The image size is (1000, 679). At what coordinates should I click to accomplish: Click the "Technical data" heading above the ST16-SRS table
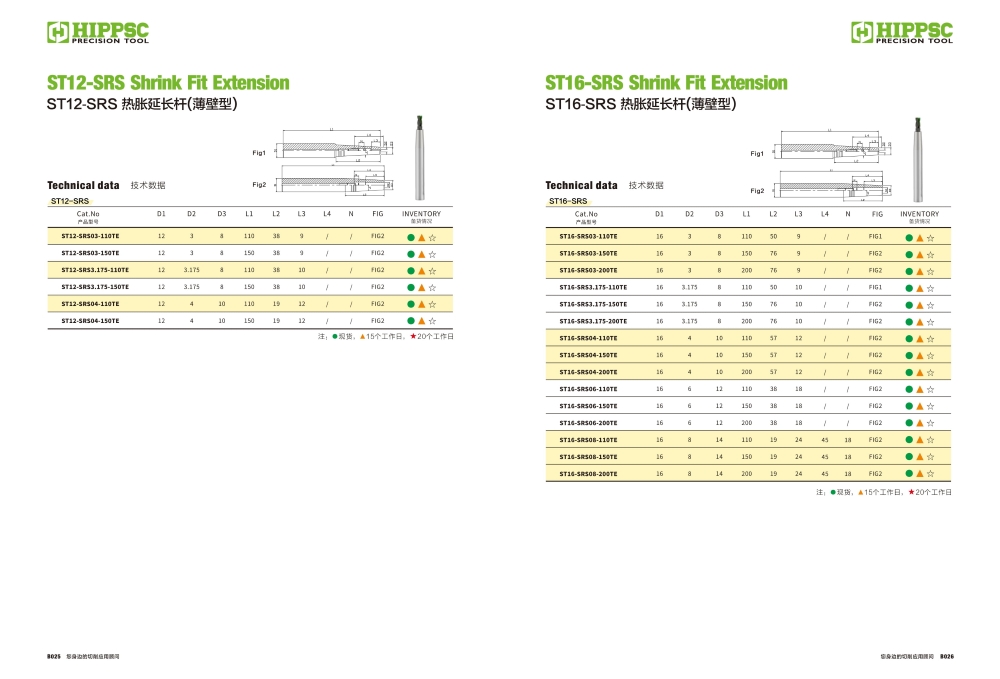point(581,186)
